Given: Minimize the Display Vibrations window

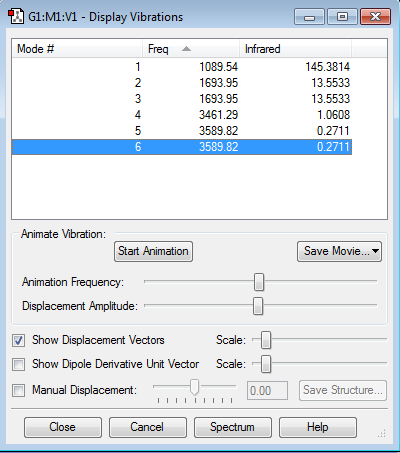Looking at the screenshot, I should [309, 17].
